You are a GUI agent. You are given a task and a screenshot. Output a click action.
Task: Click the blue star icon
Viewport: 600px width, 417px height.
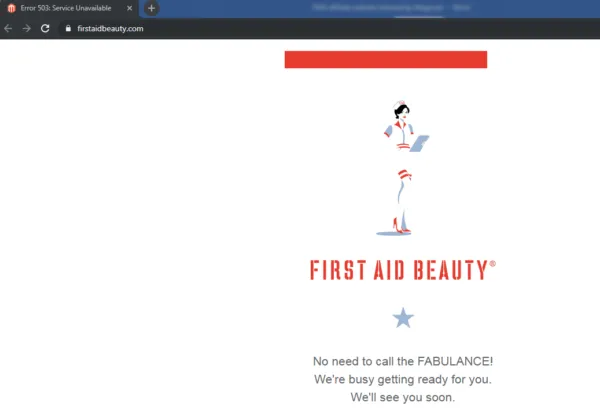403,318
